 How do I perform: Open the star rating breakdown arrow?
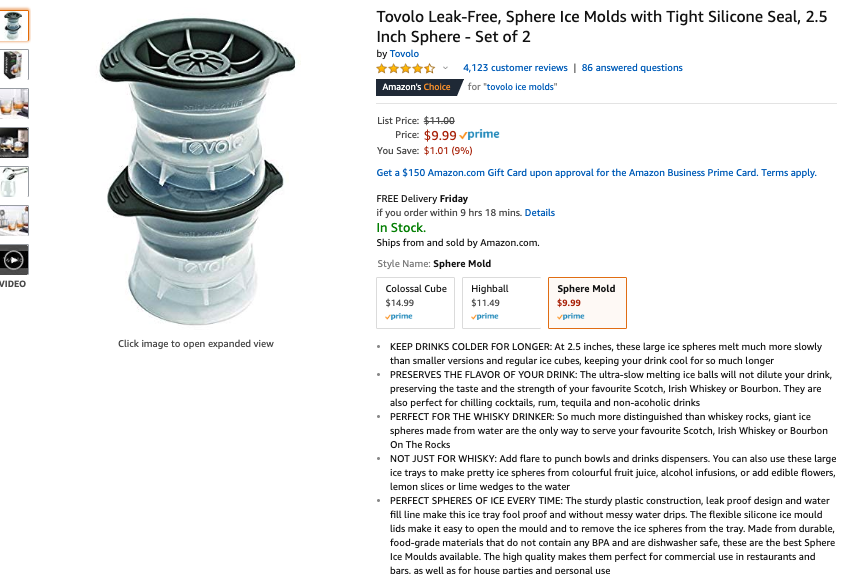point(445,68)
